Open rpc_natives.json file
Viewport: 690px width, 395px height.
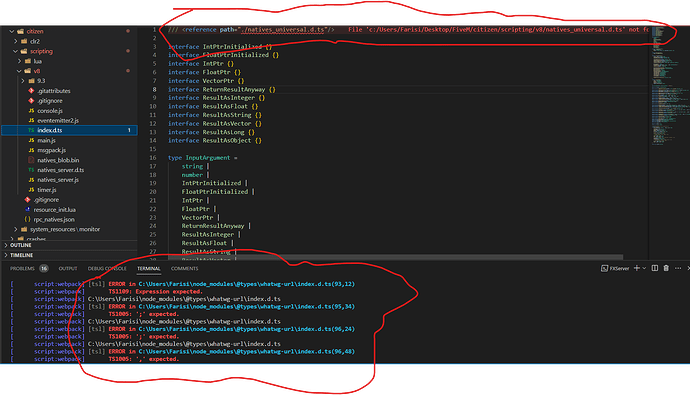click(x=54, y=219)
